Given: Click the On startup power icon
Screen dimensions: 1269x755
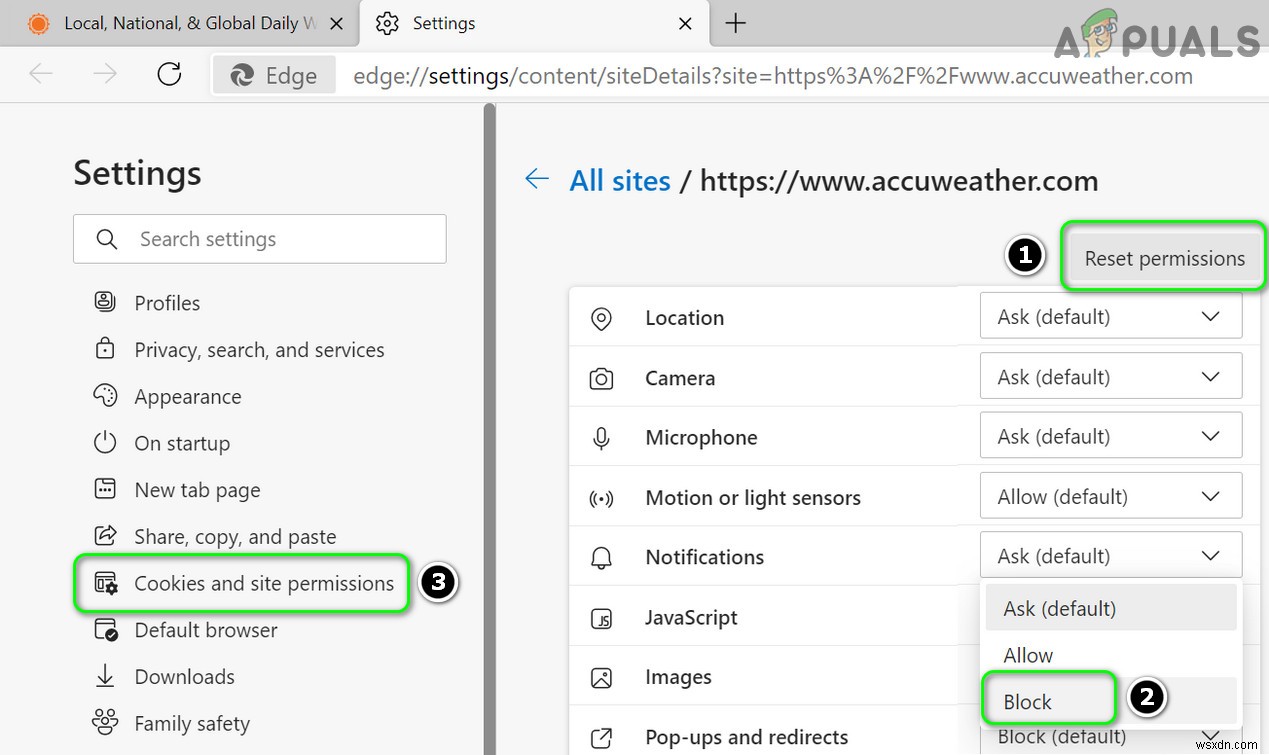Looking at the screenshot, I should click(x=105, y=443).
